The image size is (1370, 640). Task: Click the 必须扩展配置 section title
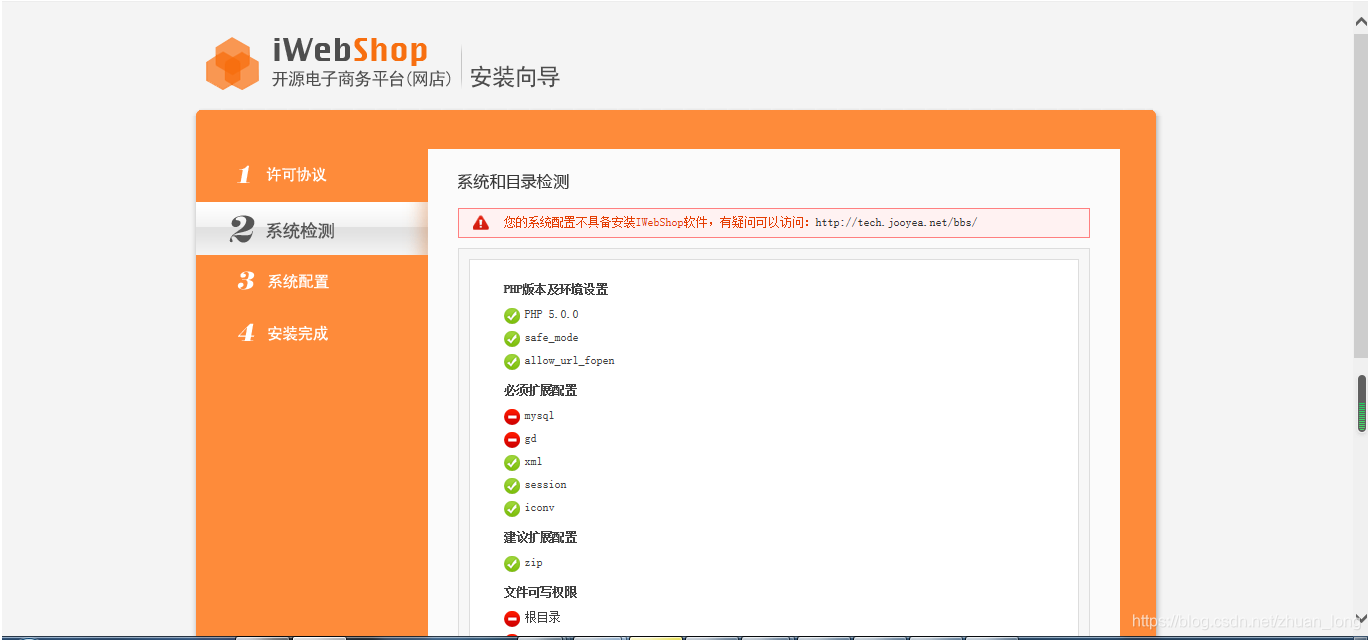point(540,391)
